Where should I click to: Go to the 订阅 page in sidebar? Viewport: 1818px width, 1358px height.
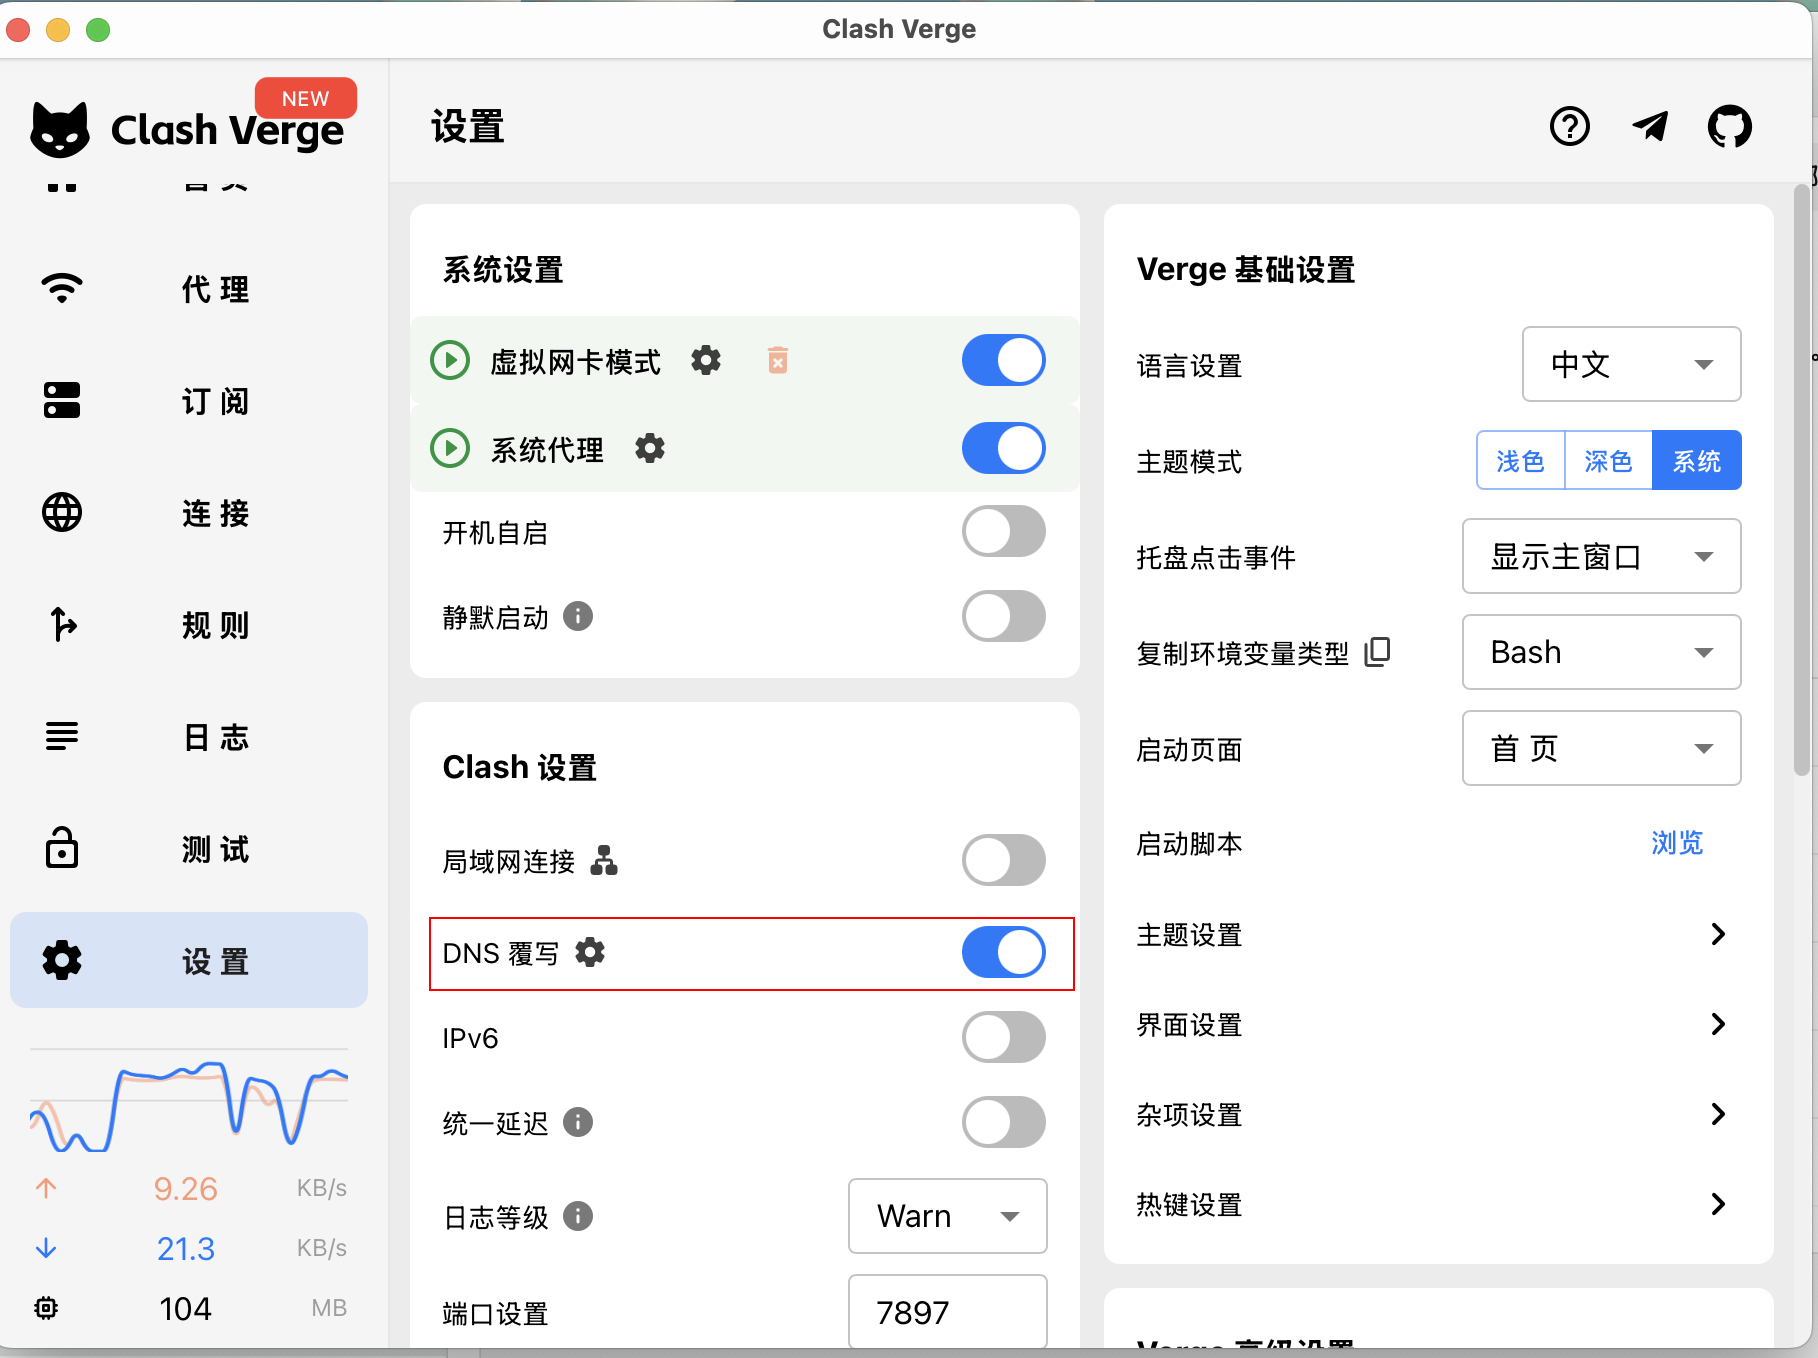click(x=189, y=401)
